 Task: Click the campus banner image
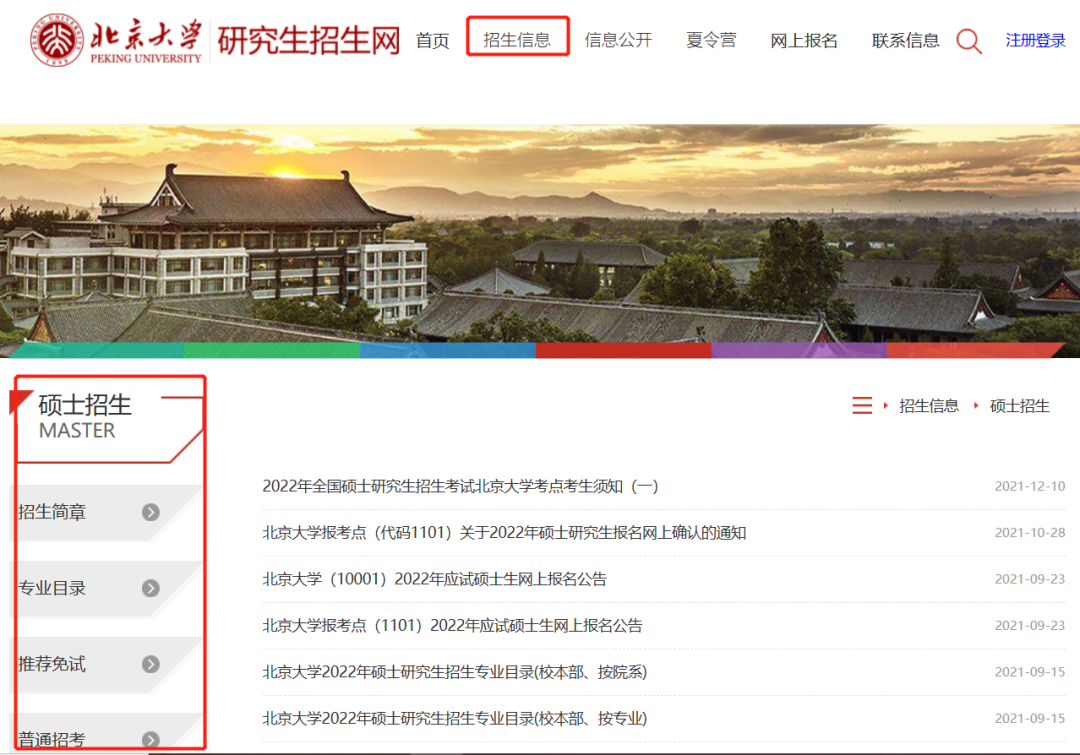click(540, 240)
